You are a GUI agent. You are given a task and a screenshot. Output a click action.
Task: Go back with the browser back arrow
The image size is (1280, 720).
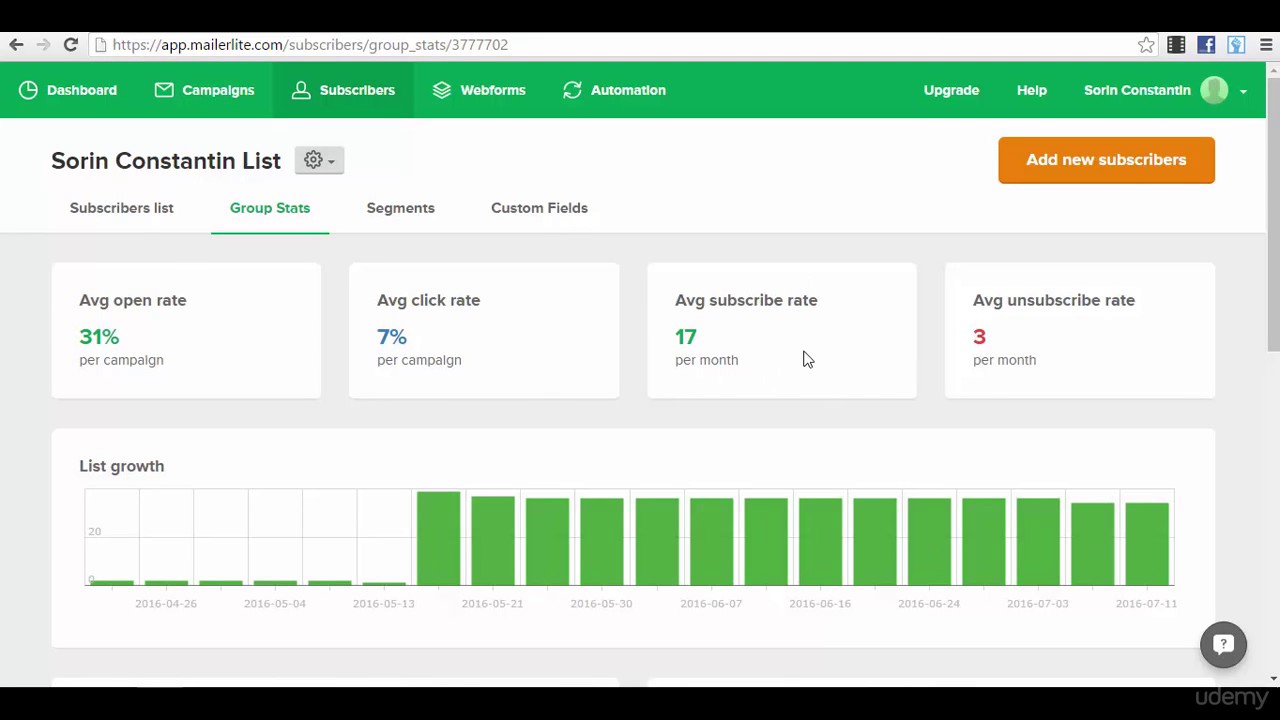pyautogui.click(x=16, y=45)
